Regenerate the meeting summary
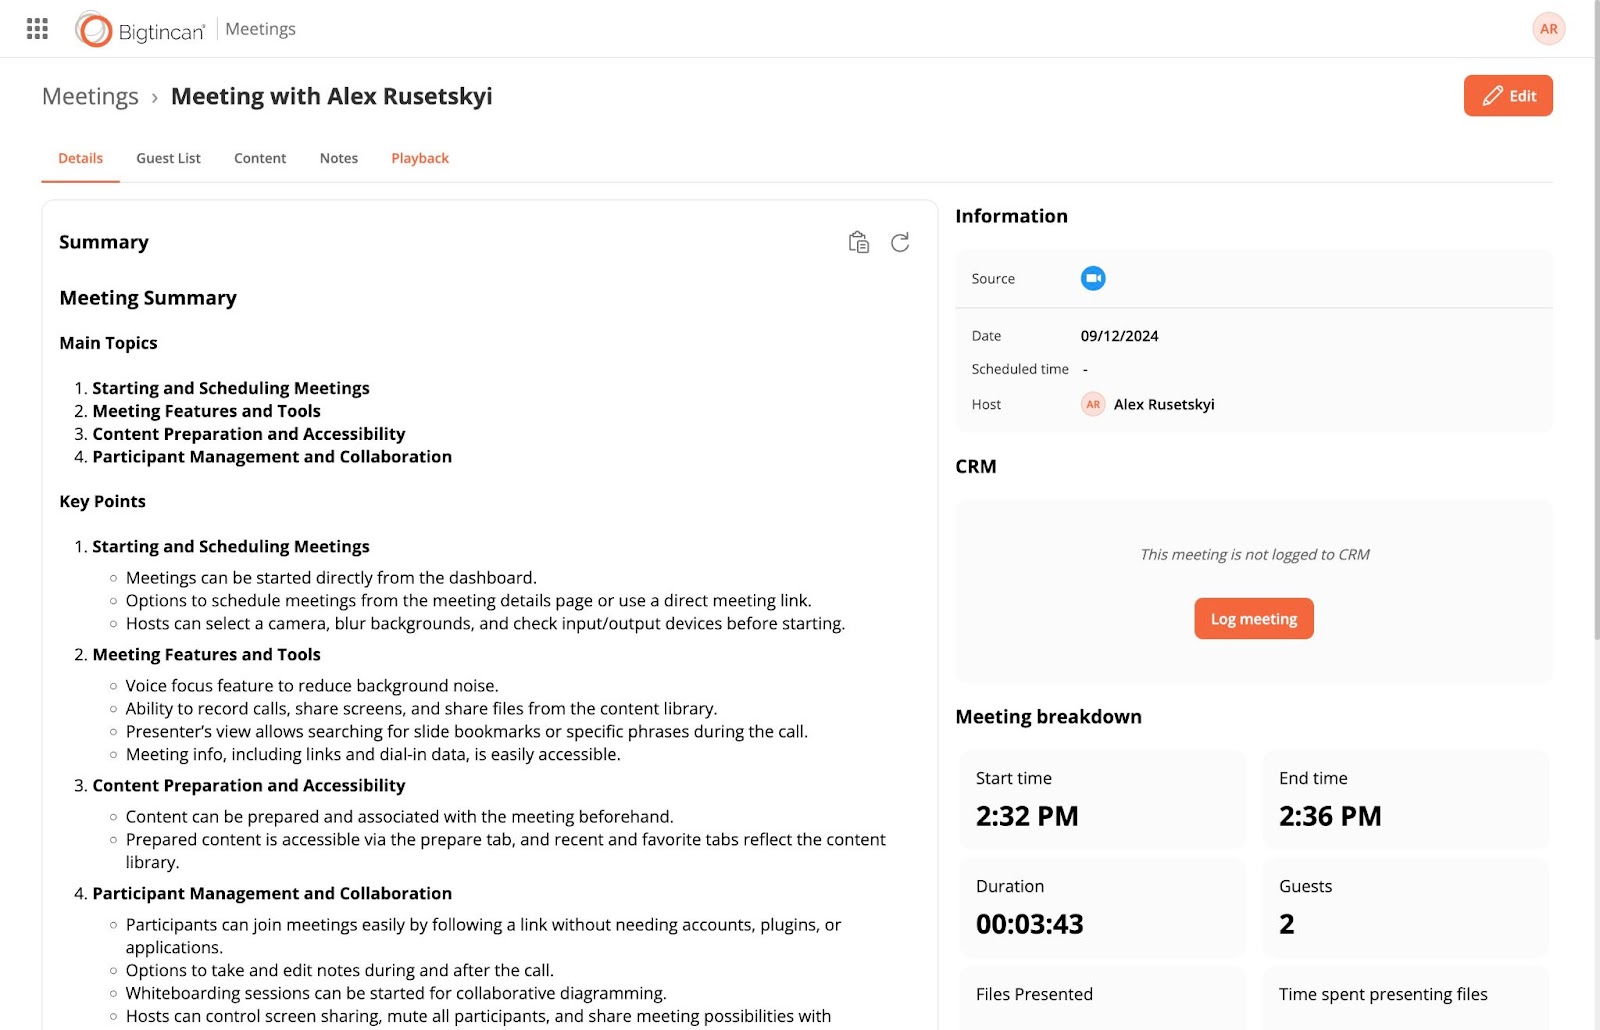The height and width of the screenshot is (1030, 1600). coord(900,243)
